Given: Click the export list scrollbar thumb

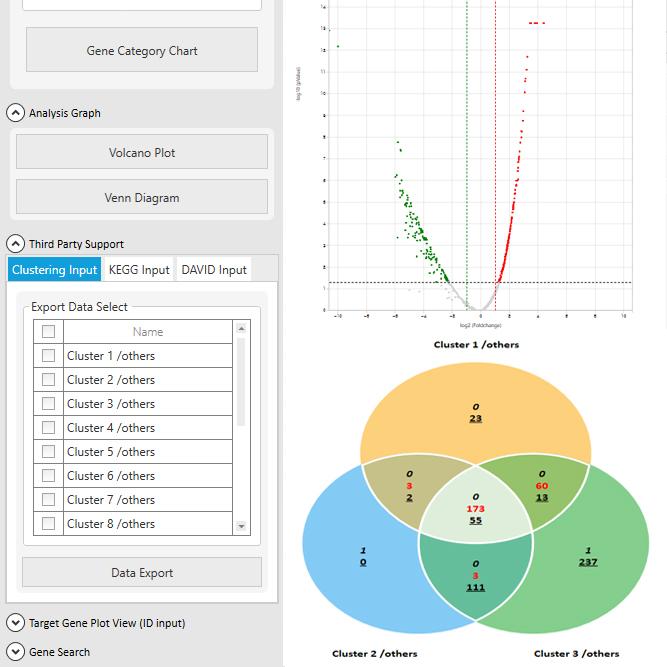Looking at the screenshot, I should 241,382.
